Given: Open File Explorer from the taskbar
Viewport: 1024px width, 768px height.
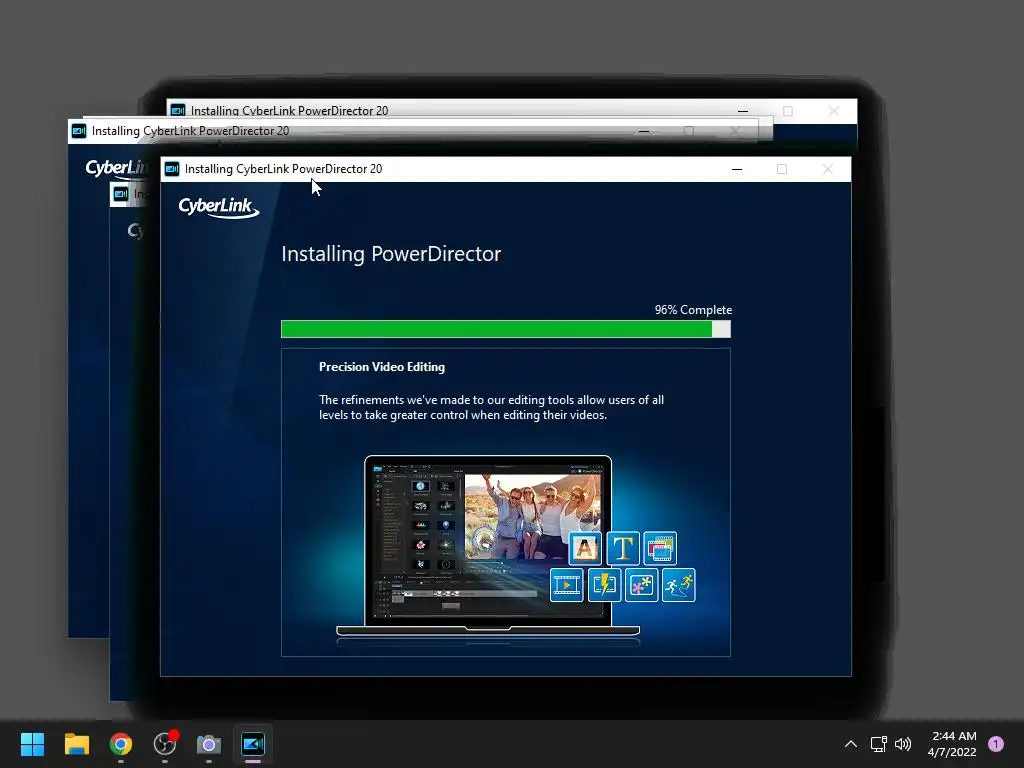Looking at the screenshot, I should [x=76, y=743].
